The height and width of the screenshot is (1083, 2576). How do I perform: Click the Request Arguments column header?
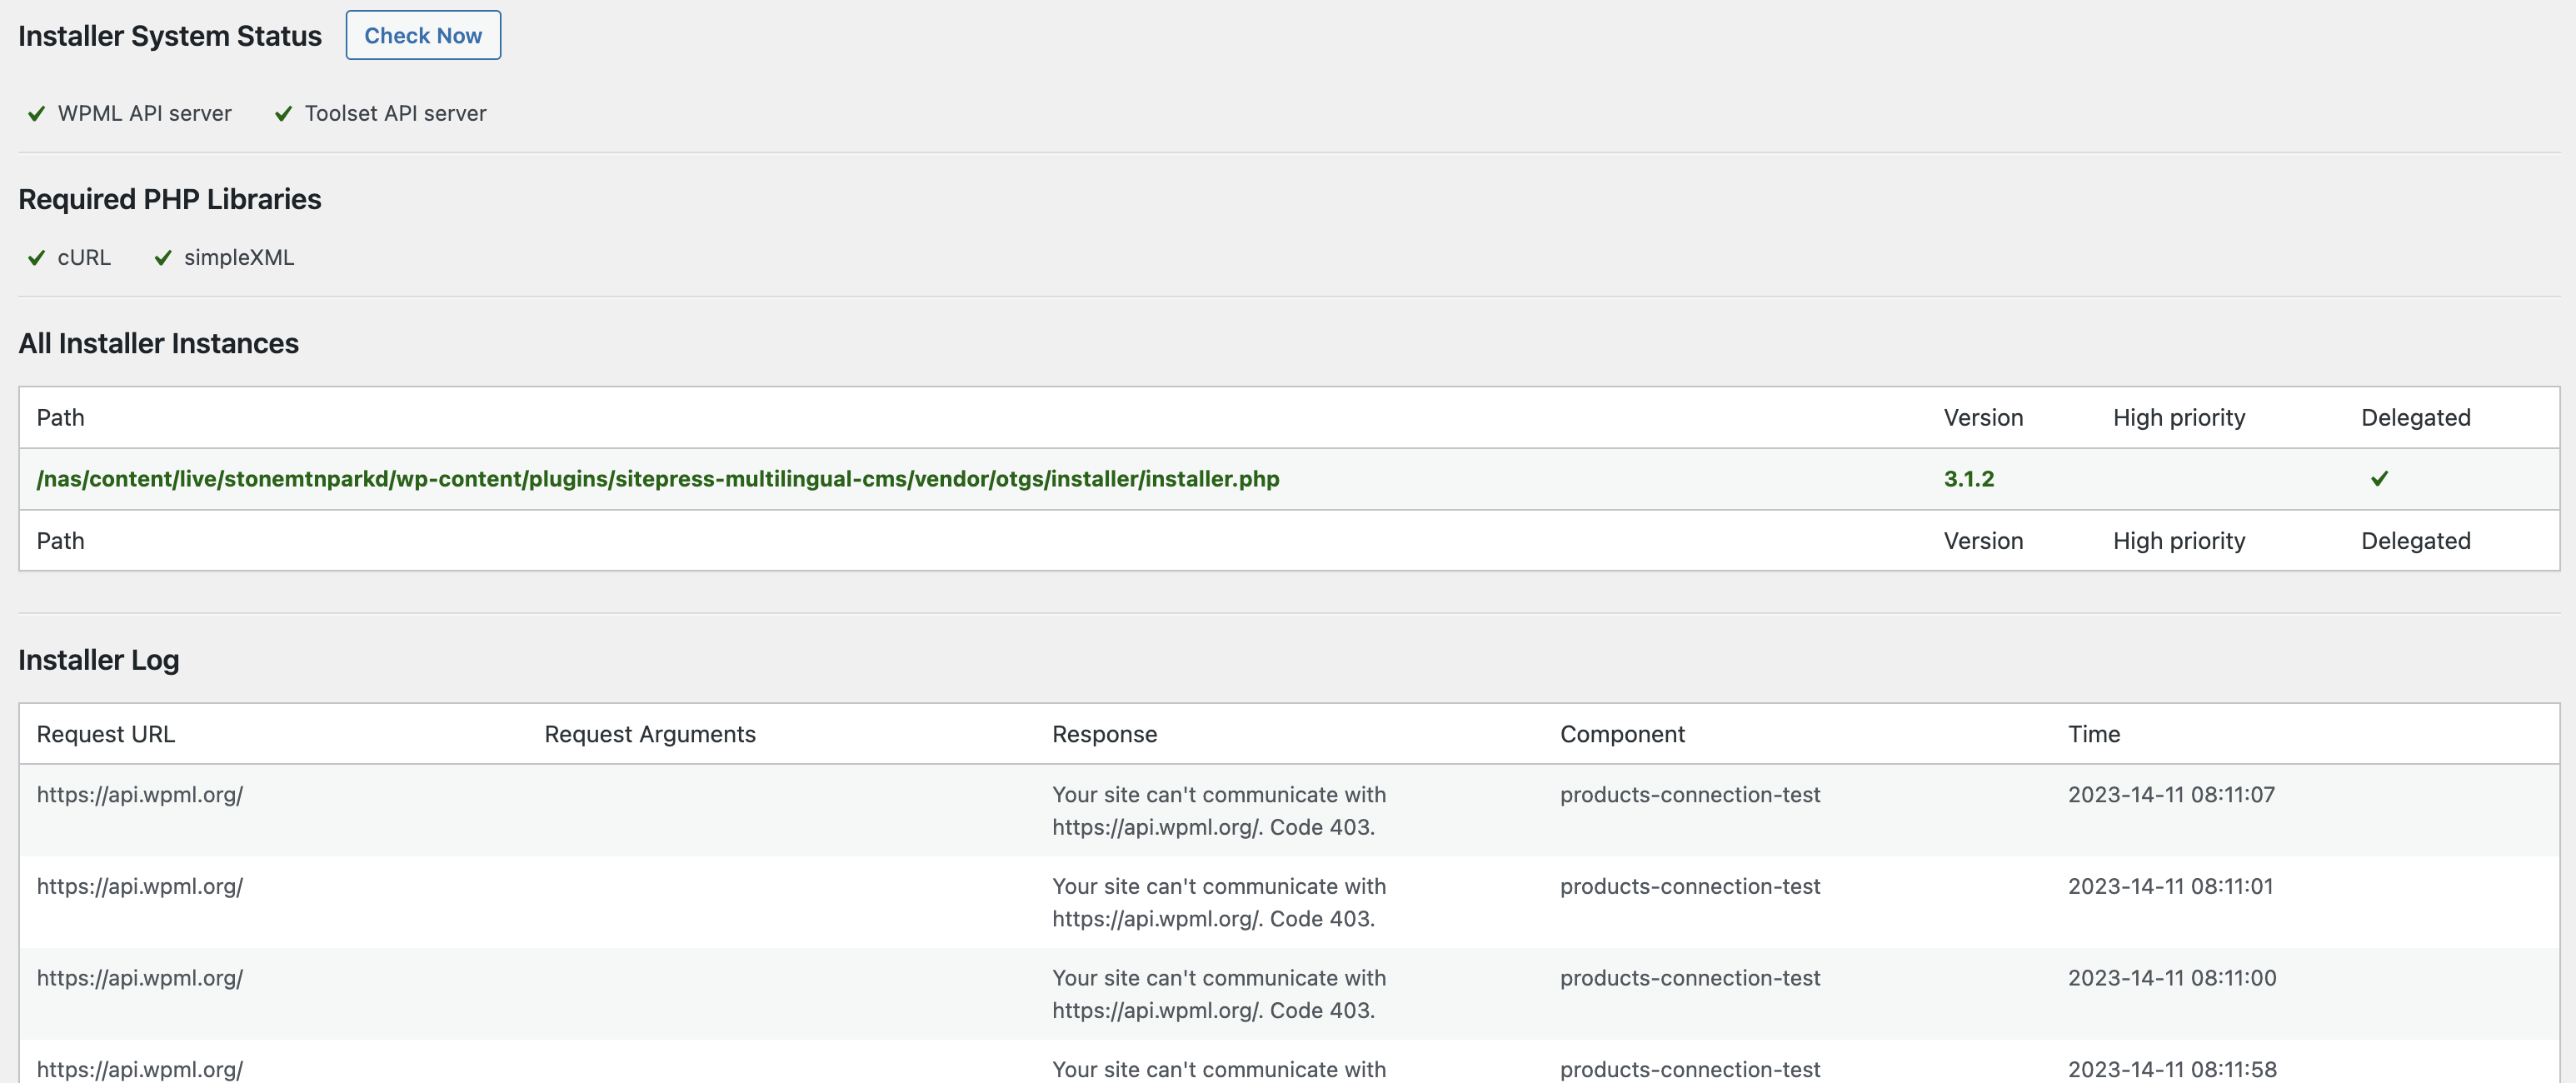click(650, 734)
